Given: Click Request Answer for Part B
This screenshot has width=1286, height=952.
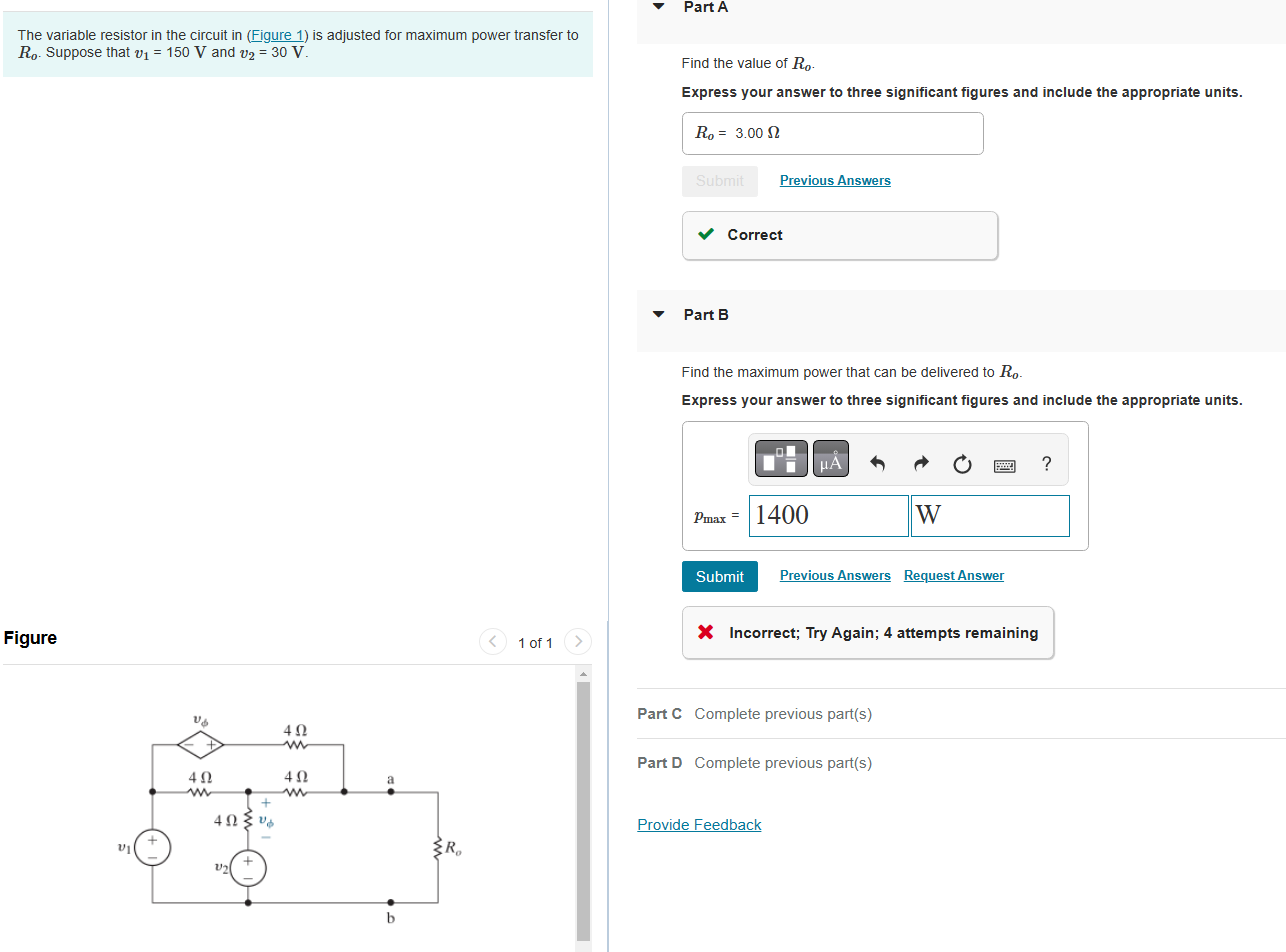Looking at the screenshot, I should 953,575.
